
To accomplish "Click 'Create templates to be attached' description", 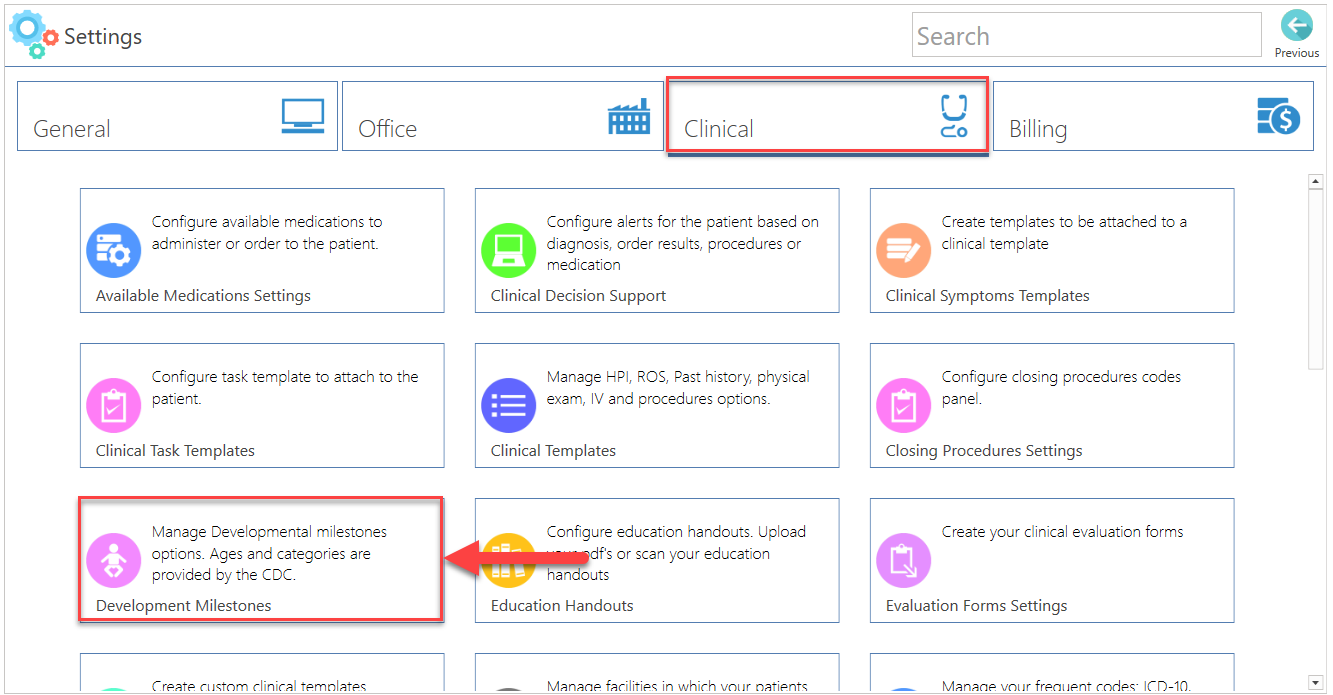I will pos(1064,233).
